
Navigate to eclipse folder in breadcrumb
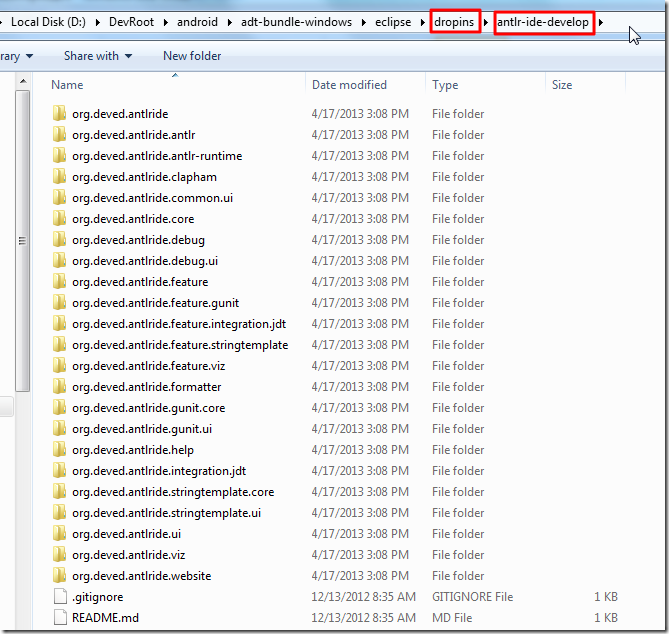click(393, 22)
